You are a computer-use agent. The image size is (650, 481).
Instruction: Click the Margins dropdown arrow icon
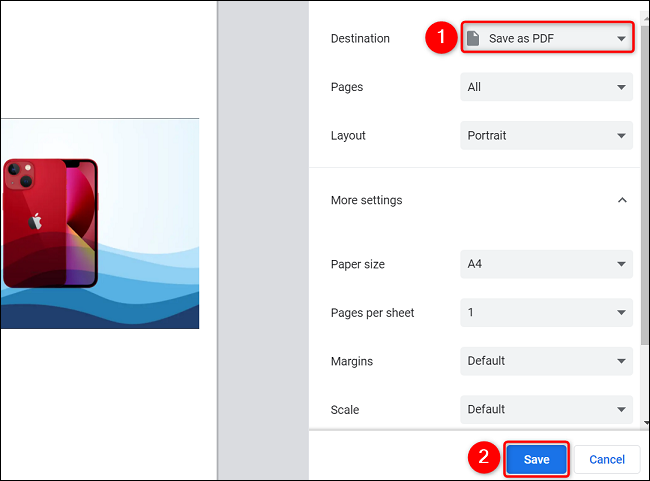tap(621, 361)
